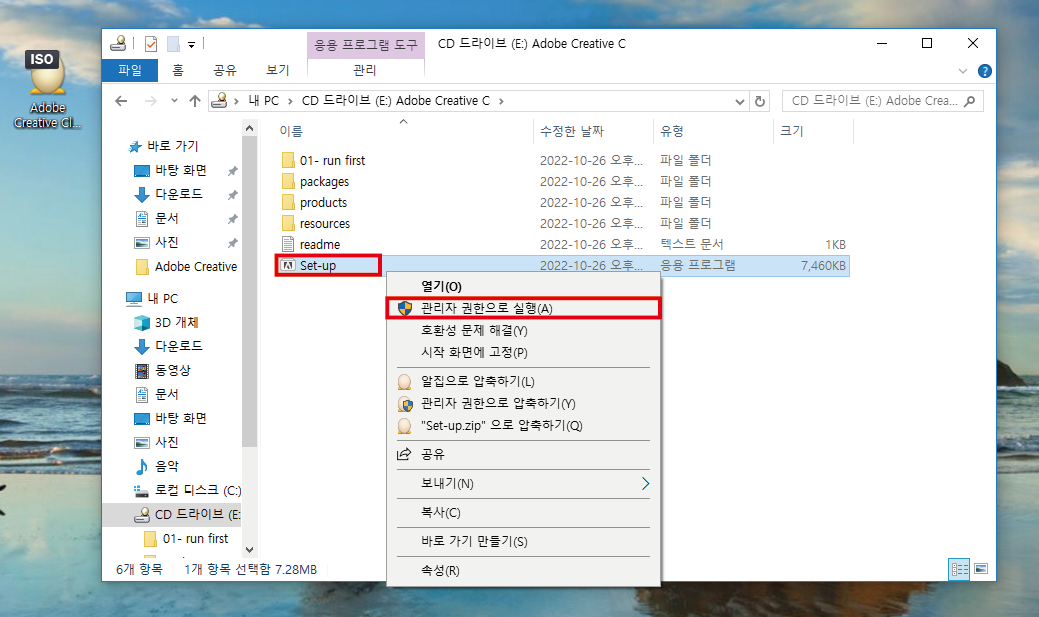Open 속성(R) from context menu
The width and height of the screenshot is (1039, 617).
tap(523, 571)
